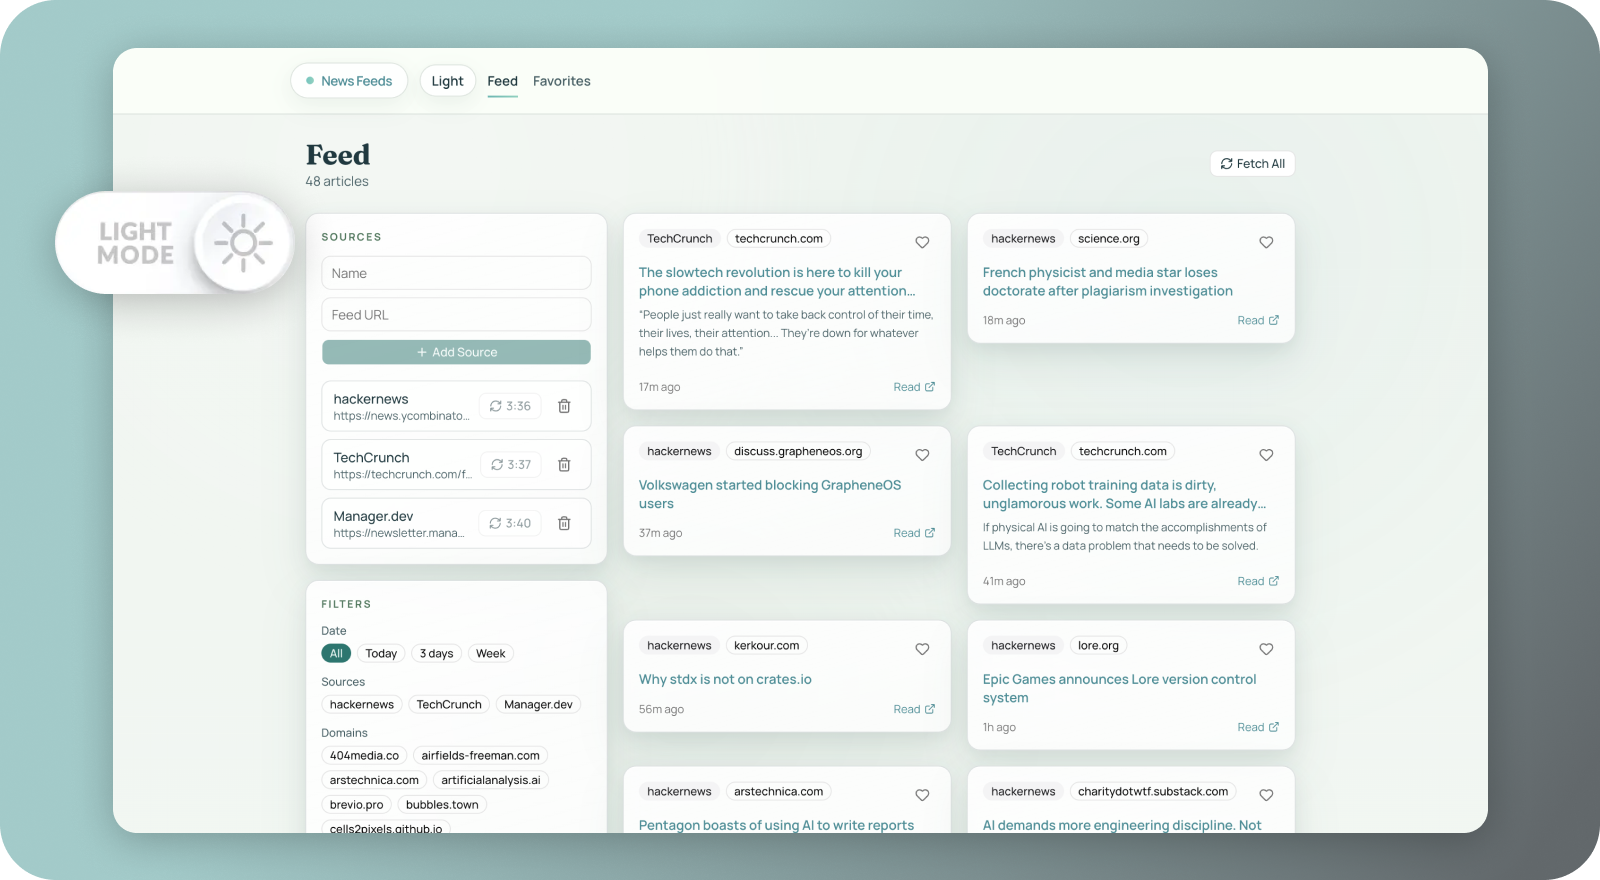Open the News Feeds home pill

(x=349, y=81)
